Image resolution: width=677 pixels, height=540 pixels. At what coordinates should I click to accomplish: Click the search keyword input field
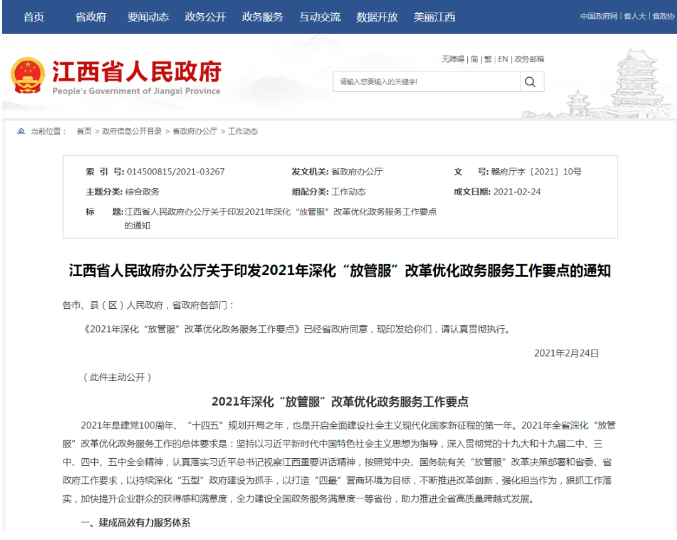click(425, 81)
